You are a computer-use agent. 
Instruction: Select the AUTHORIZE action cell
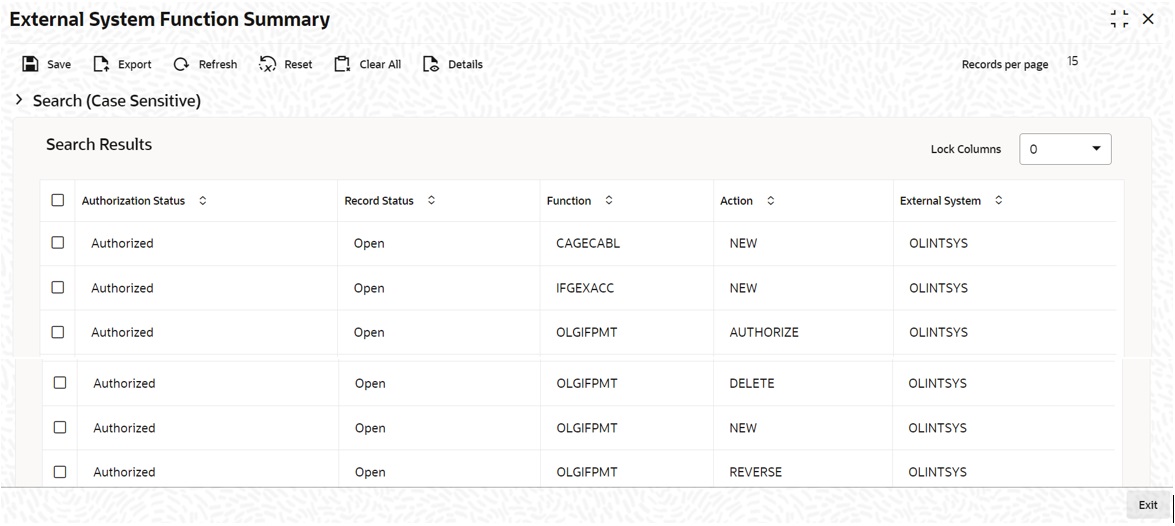click(764, 332)
